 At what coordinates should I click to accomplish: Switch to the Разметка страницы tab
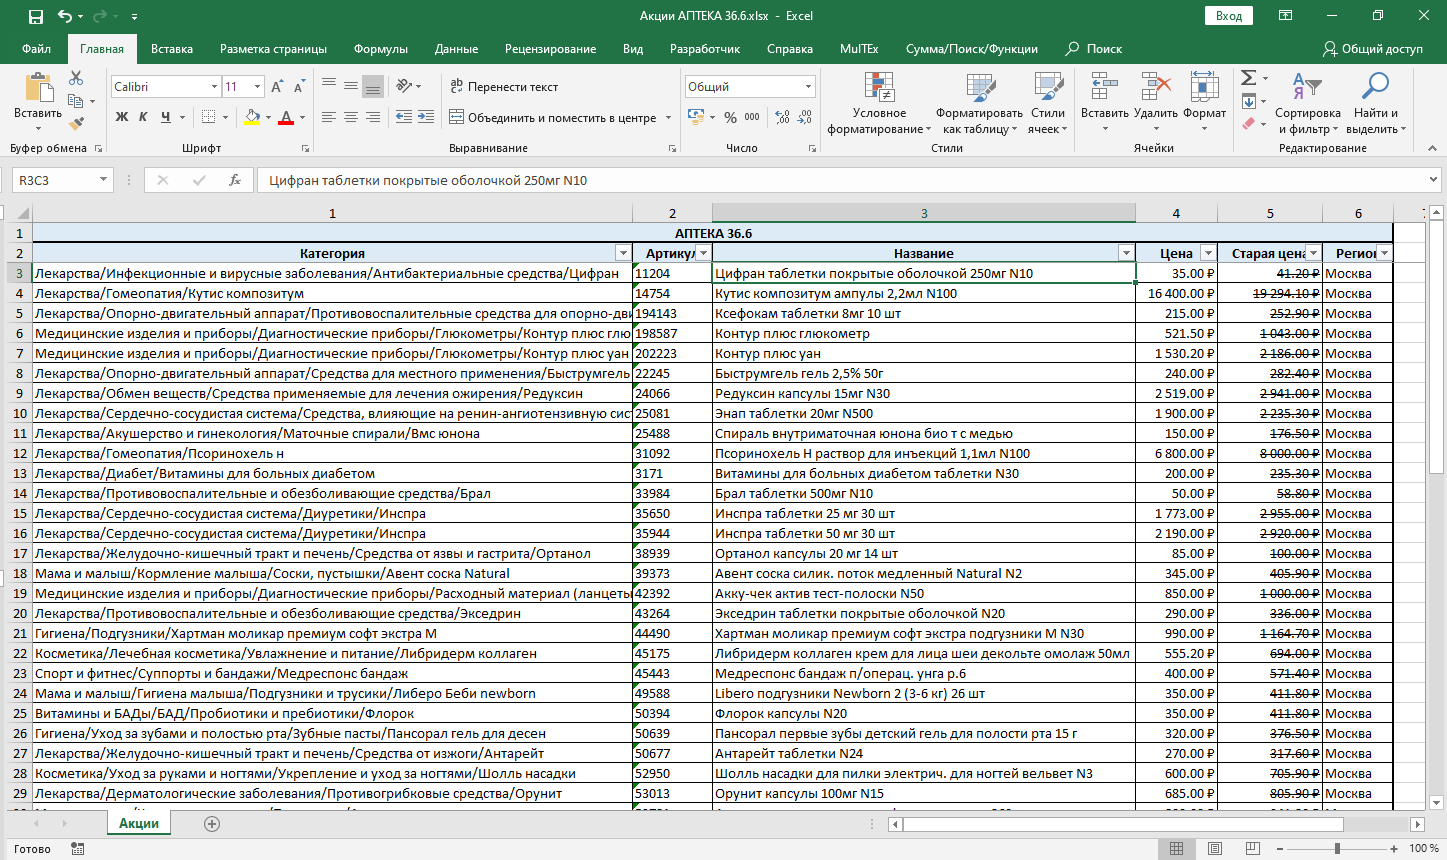273,49
